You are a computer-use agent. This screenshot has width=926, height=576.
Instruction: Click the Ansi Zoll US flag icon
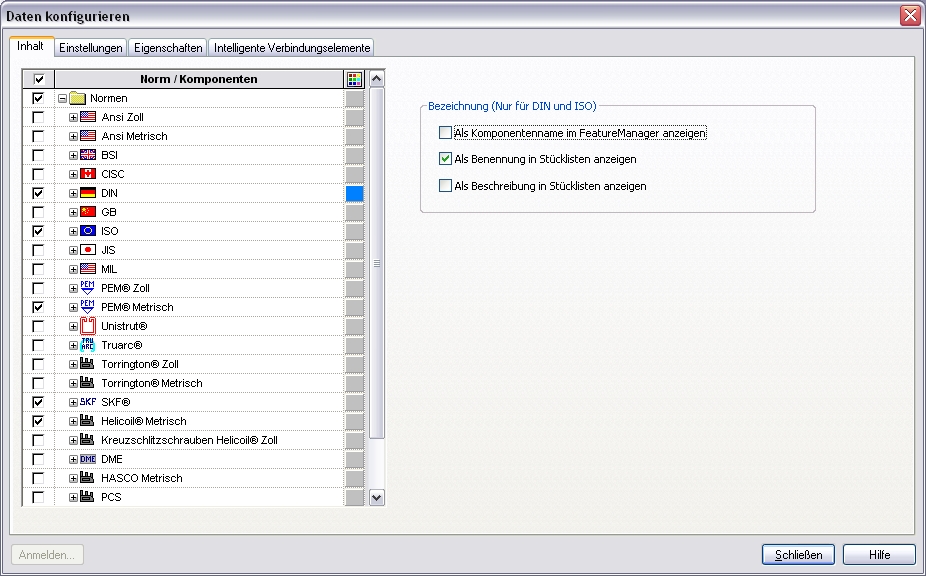coord(87,117)
